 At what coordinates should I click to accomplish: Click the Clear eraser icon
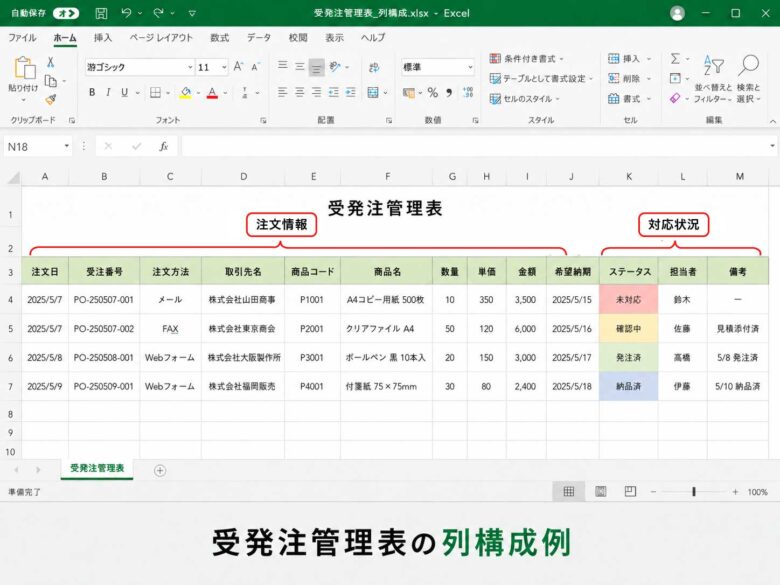point(675,98)
